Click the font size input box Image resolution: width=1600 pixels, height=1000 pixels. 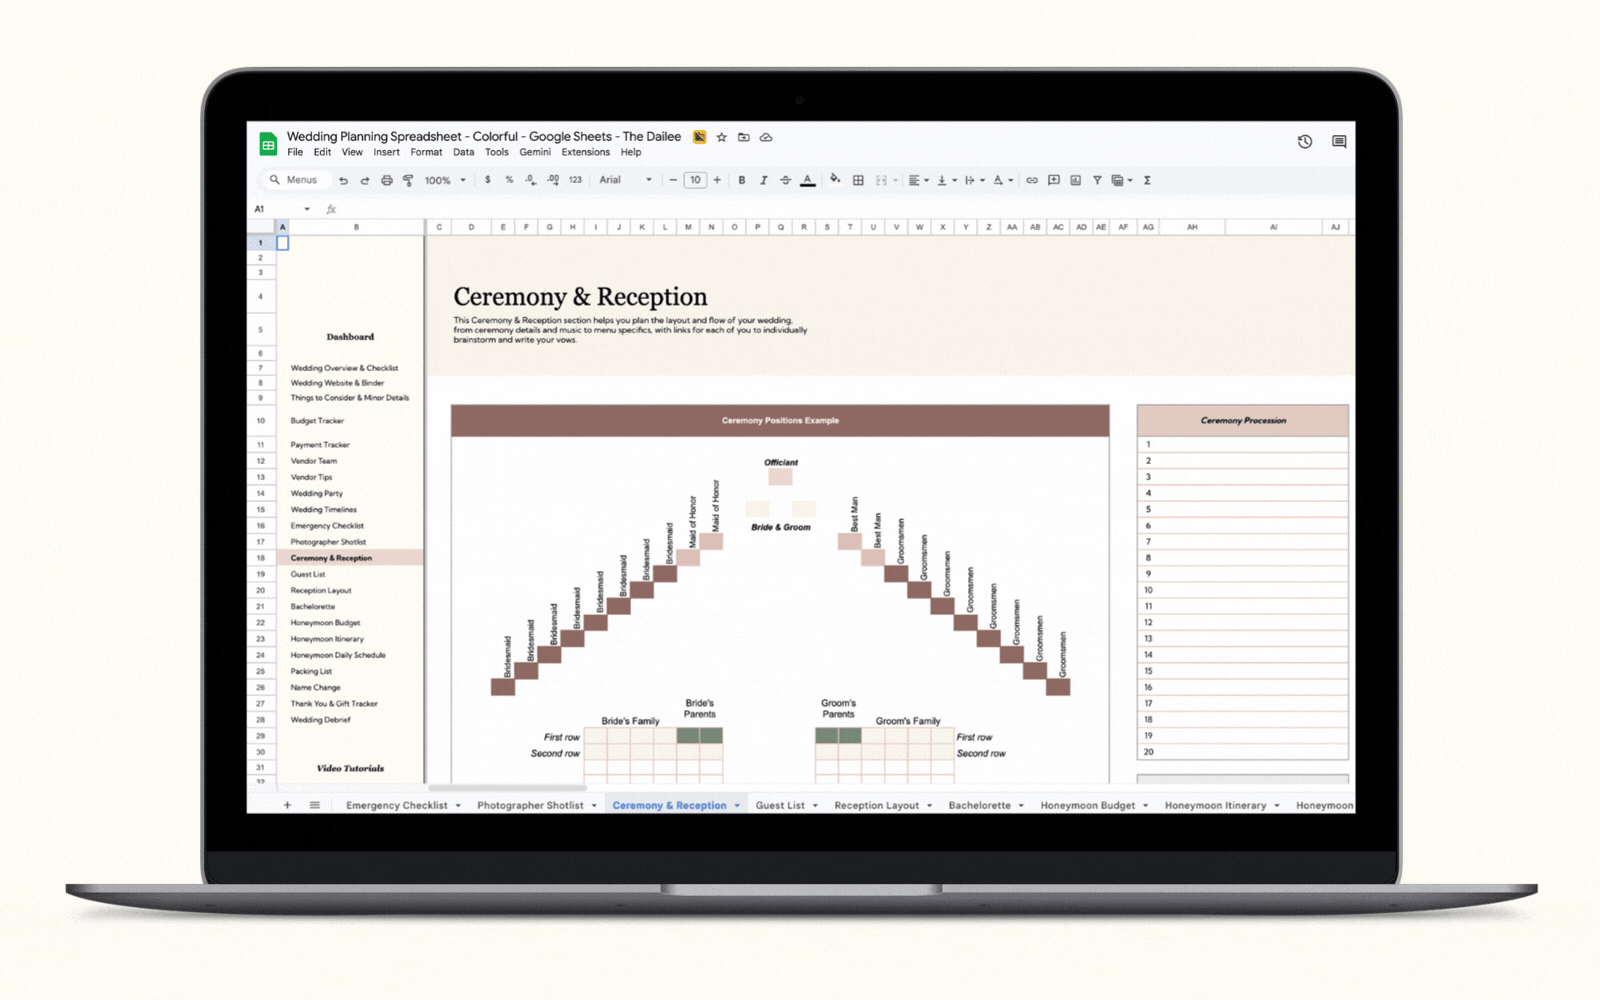pyautogui.click(x=695, y=181)
